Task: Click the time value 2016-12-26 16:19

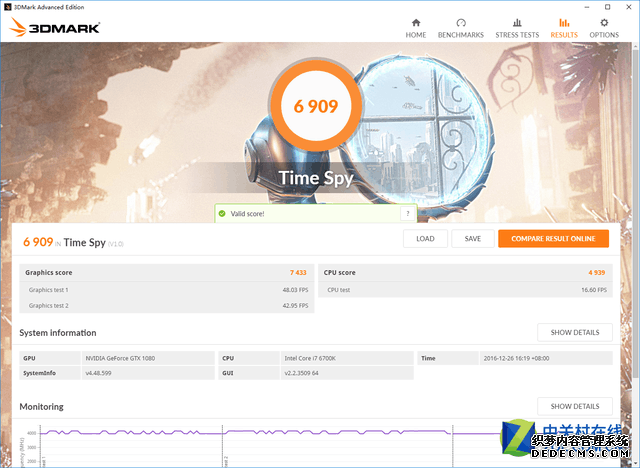Action: (x=516, y=358)
